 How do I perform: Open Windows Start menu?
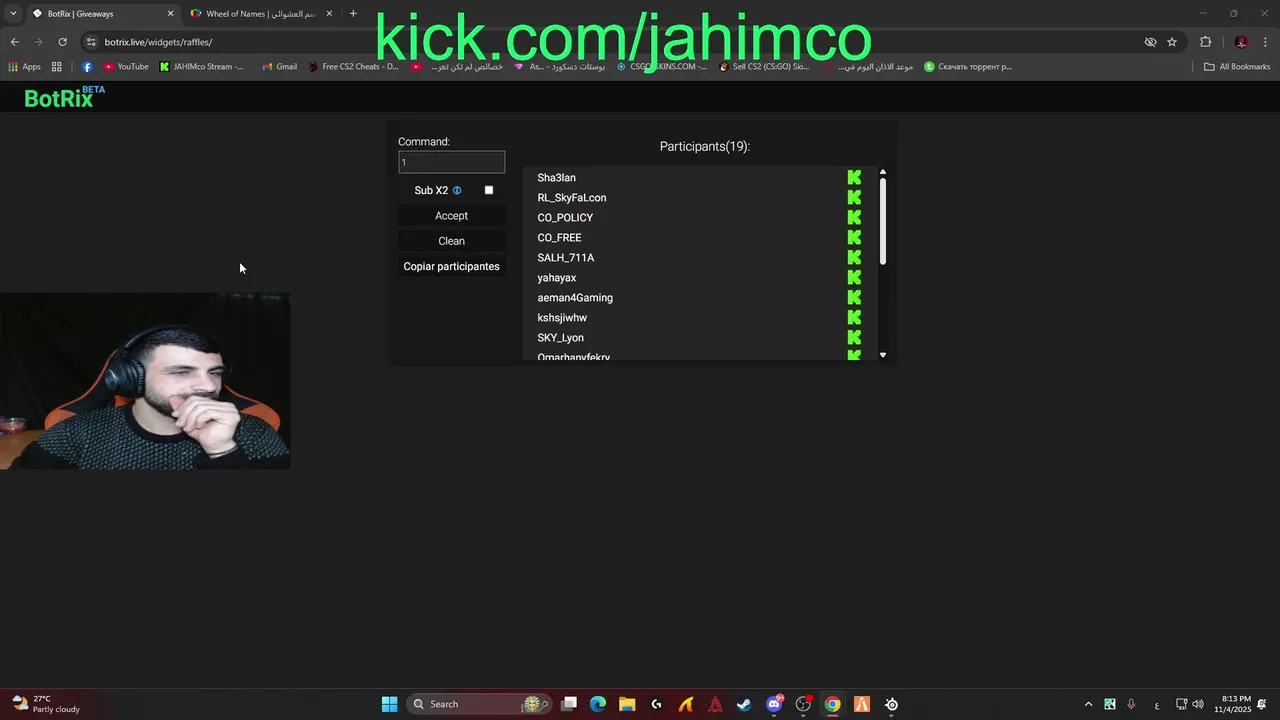tap(389, 704)
